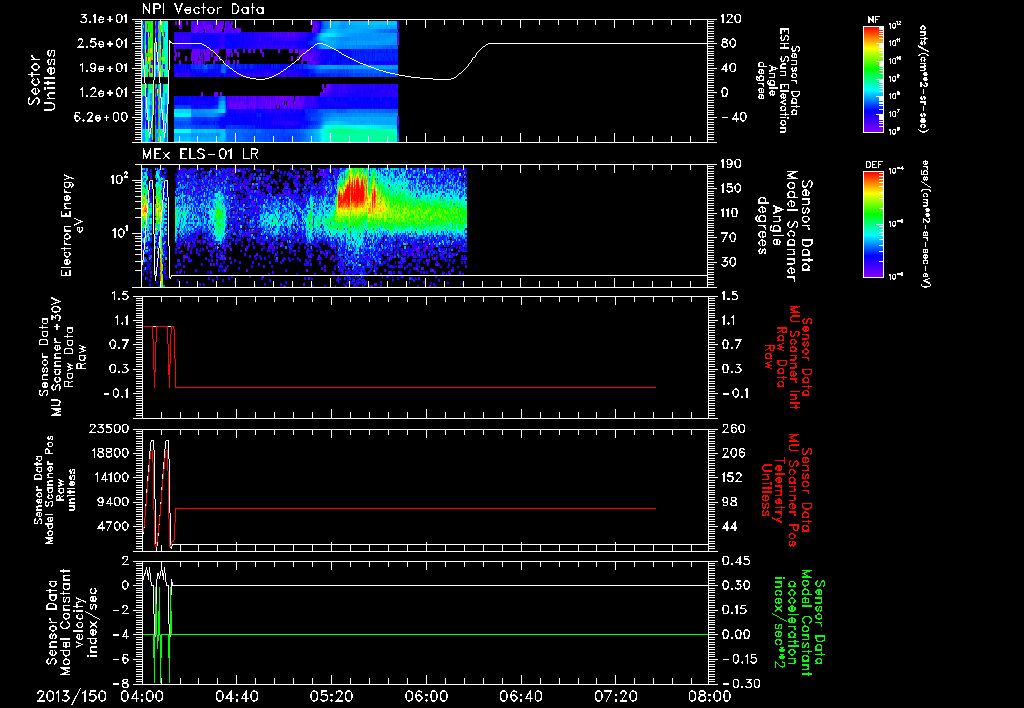Viewport: 1024px width, 708px height.
Task: Click the 120 sun elevation axis value
Action: click(733, 19)
